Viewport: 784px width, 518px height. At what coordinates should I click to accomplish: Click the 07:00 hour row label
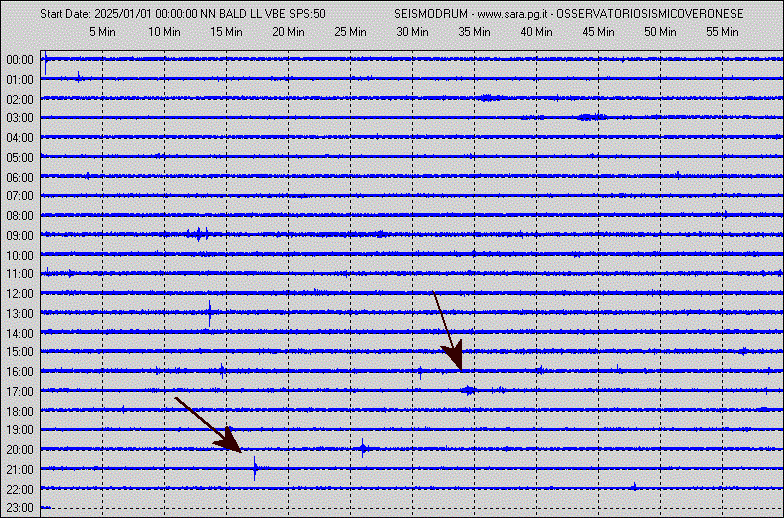(20, 196)
